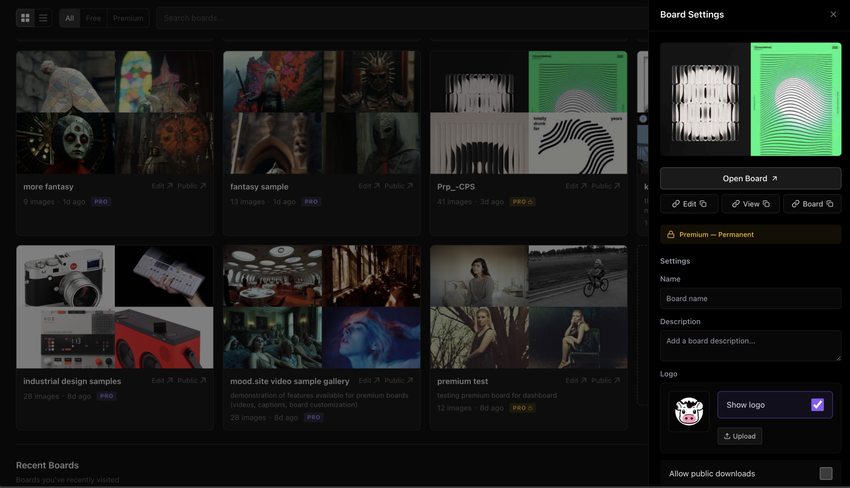Enable Allow public downloads checkbox
The height and width of the screenshot is (488, 850).
pos(825,473)
